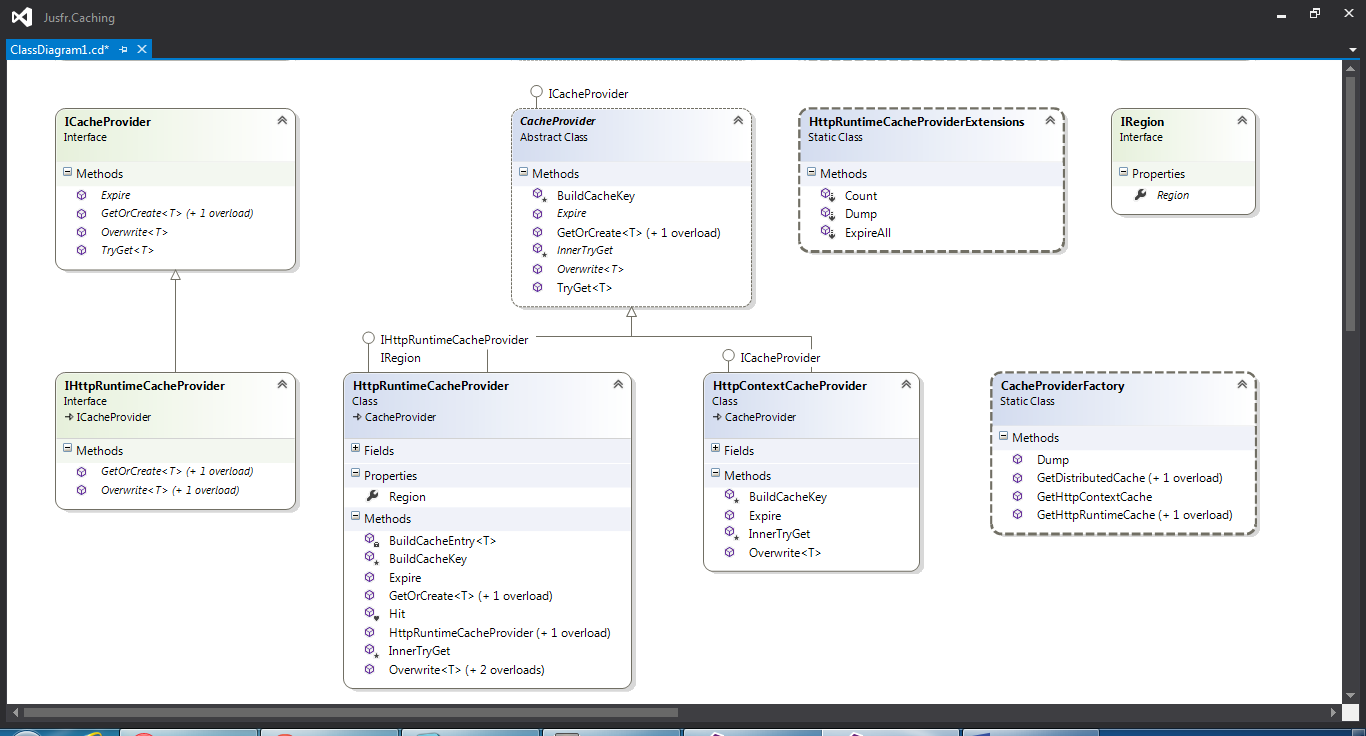Click Dump method icon in CacheProviderFactory
The image size is (1366, 736).
1017,459
